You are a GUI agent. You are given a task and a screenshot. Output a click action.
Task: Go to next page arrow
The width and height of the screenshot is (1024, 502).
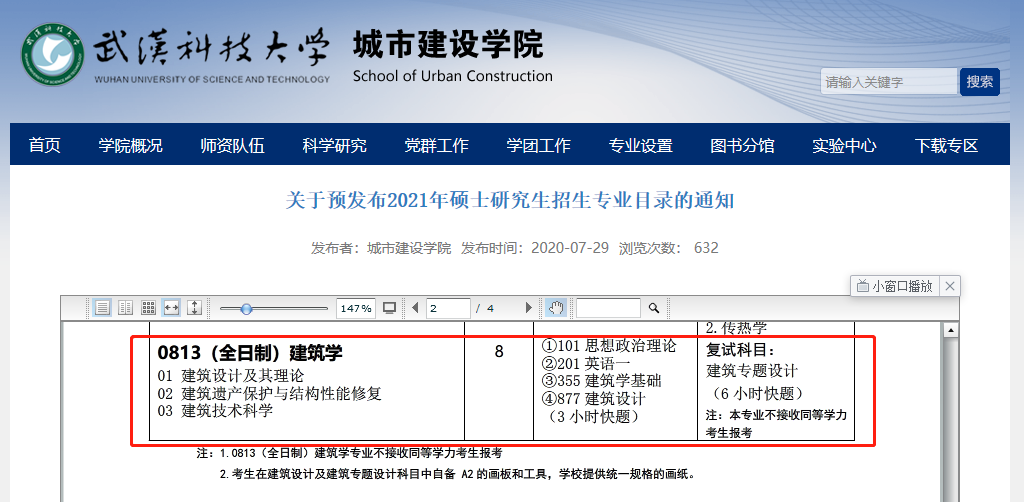click(529, 308)
